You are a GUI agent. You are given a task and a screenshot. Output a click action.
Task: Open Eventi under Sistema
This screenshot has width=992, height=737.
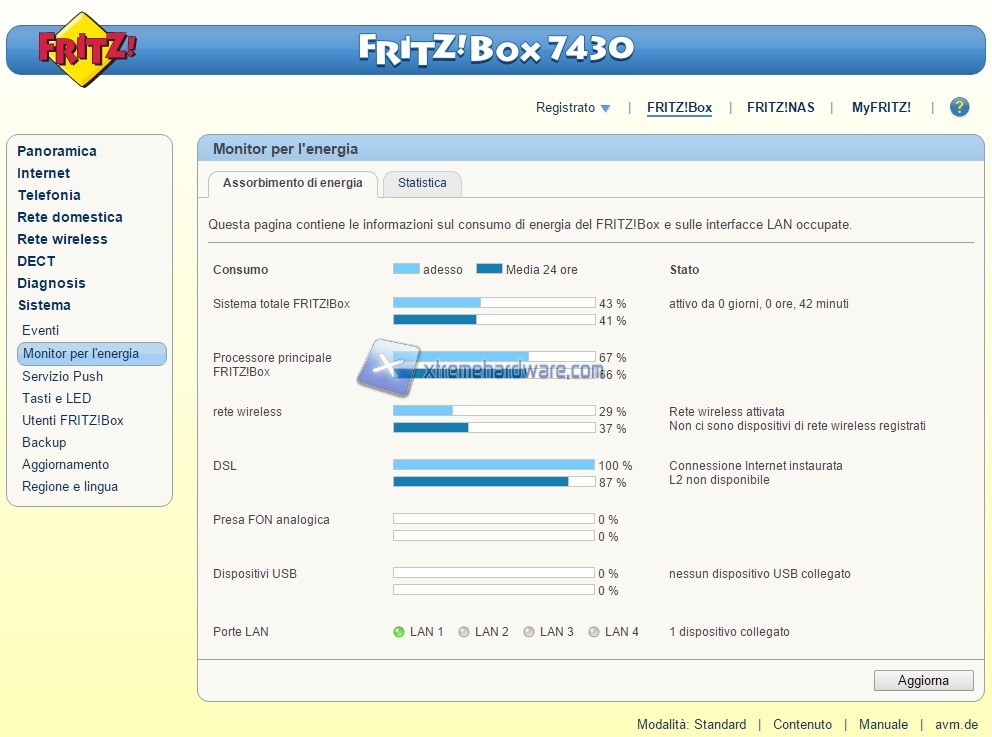[x=41, y=330]
